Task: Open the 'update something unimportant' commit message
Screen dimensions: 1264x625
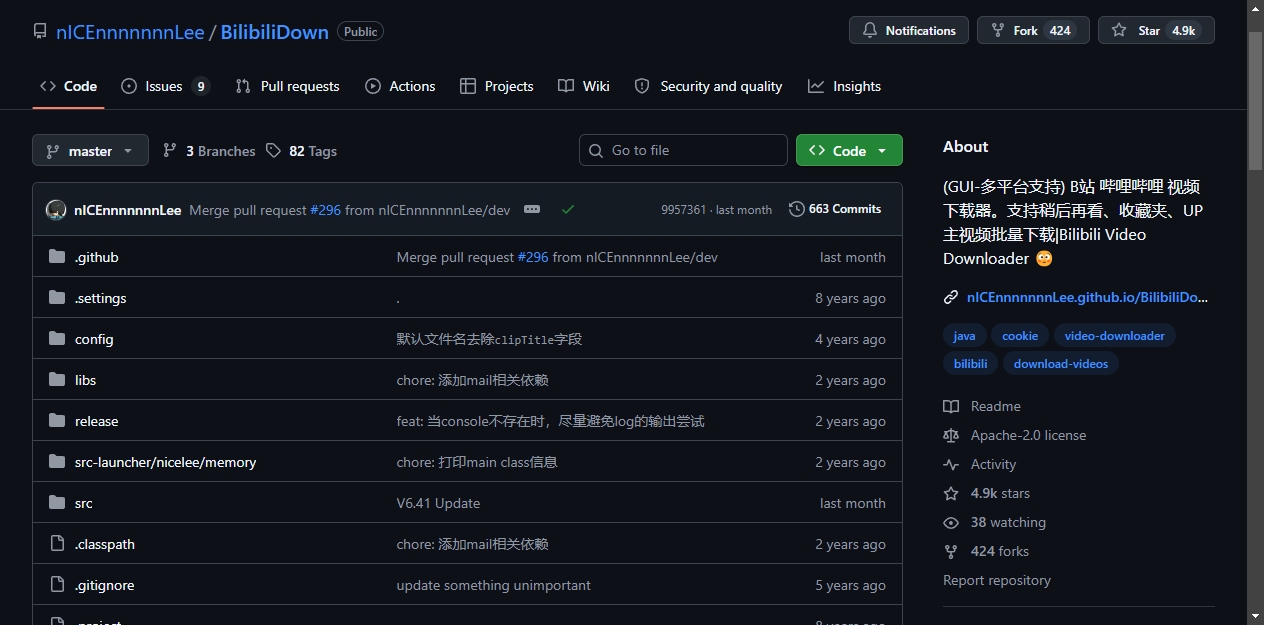Action: (x=493, y=585)
